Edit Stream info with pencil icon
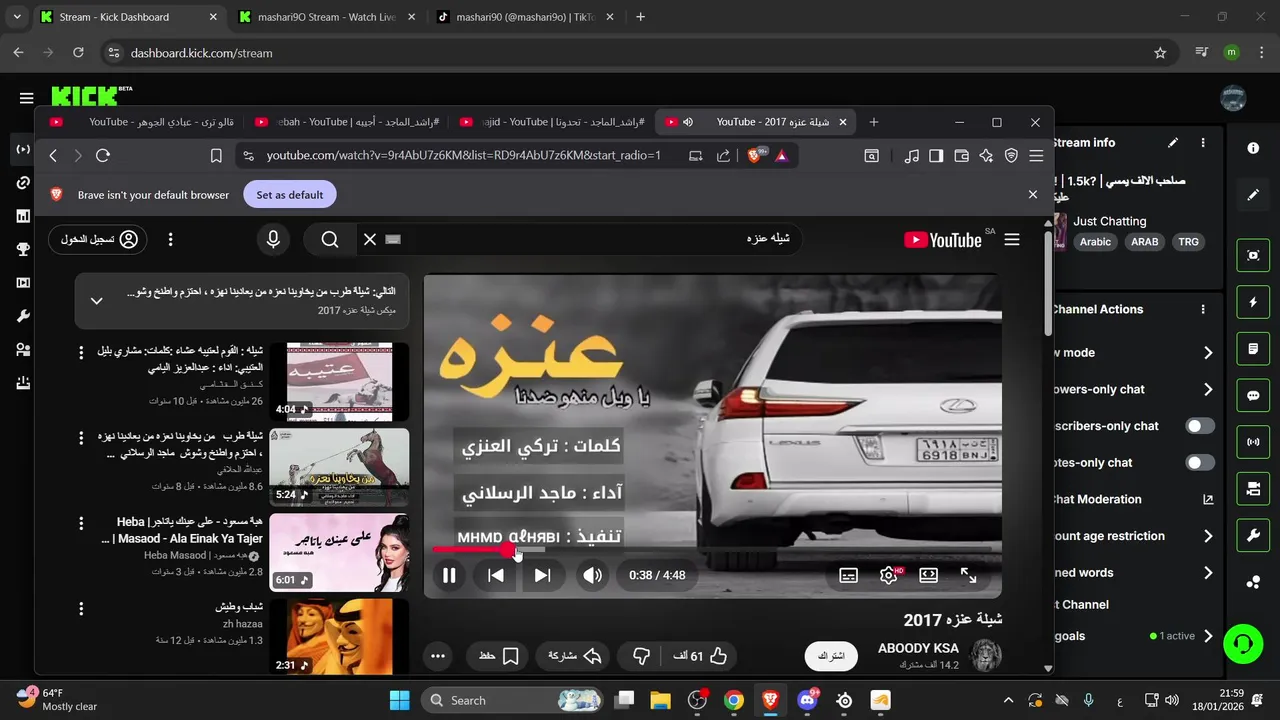 [x=1173, y=143]
